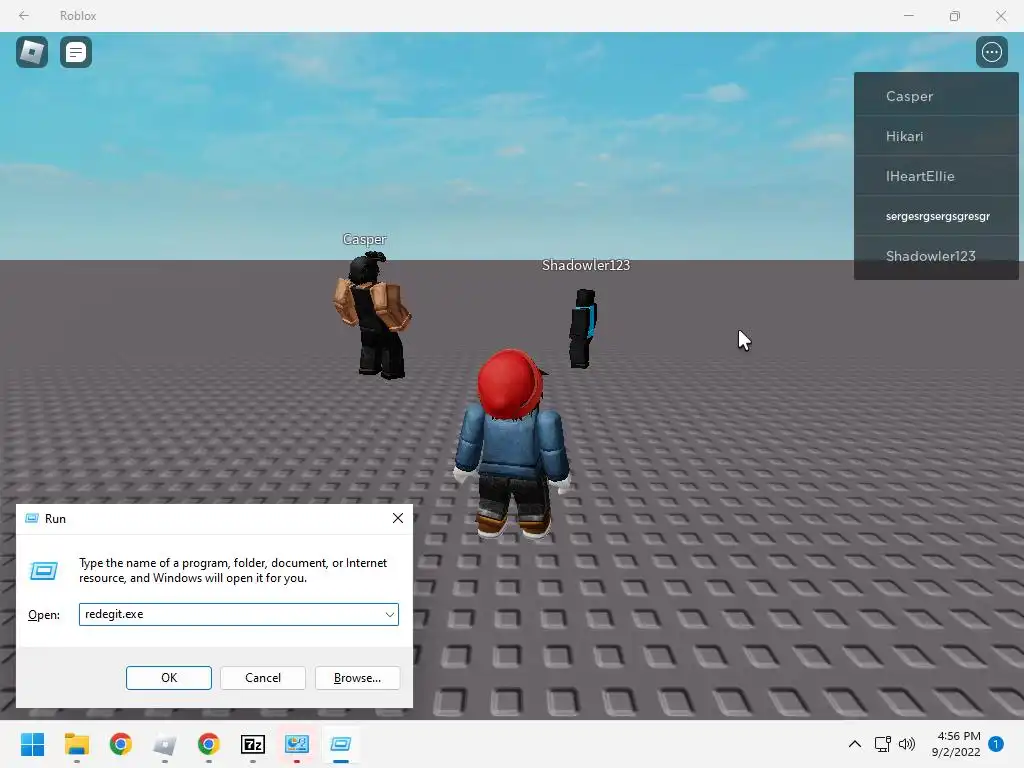
Task: Select Hikari in the player list
Action: (x=936, y=136)
